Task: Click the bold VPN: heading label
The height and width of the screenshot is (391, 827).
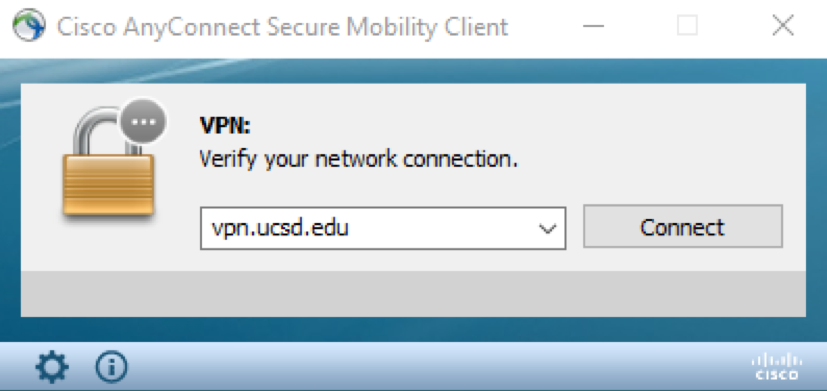Action: click(x=225, y=126)
